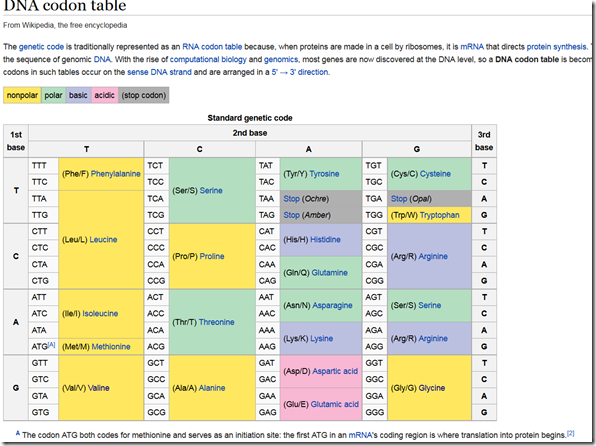Viewport: 596px width, 446px height.
Task: Open the Histidine link
Action: point(325,240)
